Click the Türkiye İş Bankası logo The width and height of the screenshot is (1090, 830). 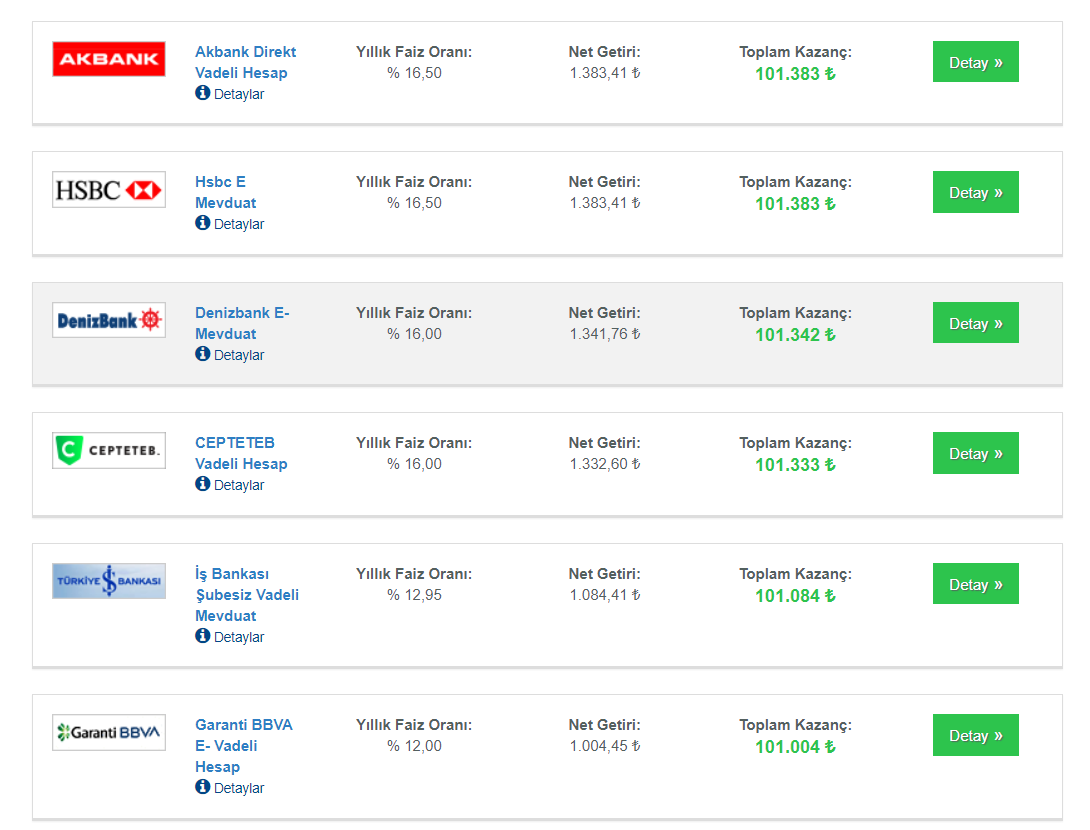[x=108, y=581]
